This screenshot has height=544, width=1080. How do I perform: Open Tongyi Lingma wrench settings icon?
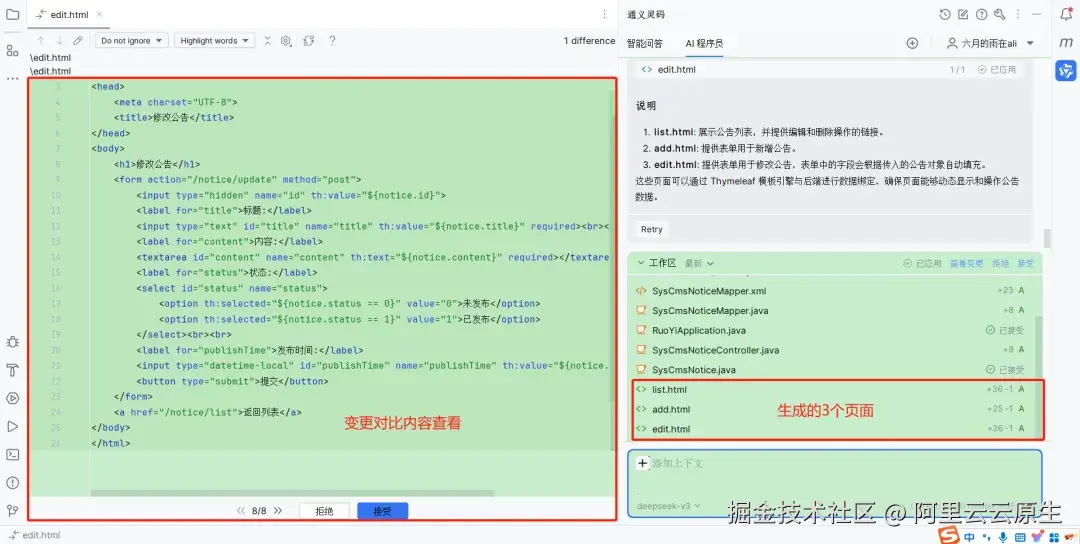click(999, 14)
